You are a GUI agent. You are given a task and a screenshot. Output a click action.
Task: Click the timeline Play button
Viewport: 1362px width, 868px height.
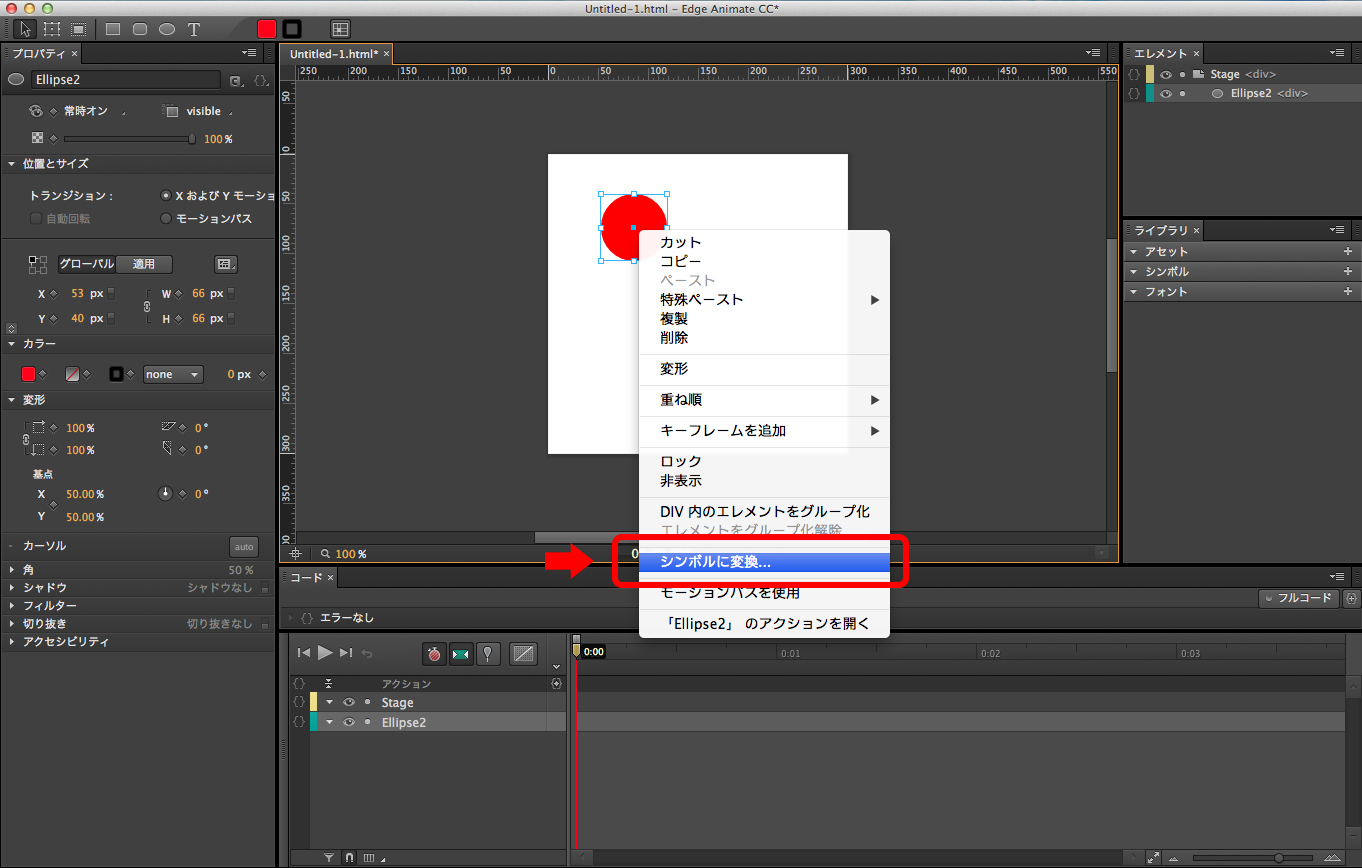click(325, 652)
